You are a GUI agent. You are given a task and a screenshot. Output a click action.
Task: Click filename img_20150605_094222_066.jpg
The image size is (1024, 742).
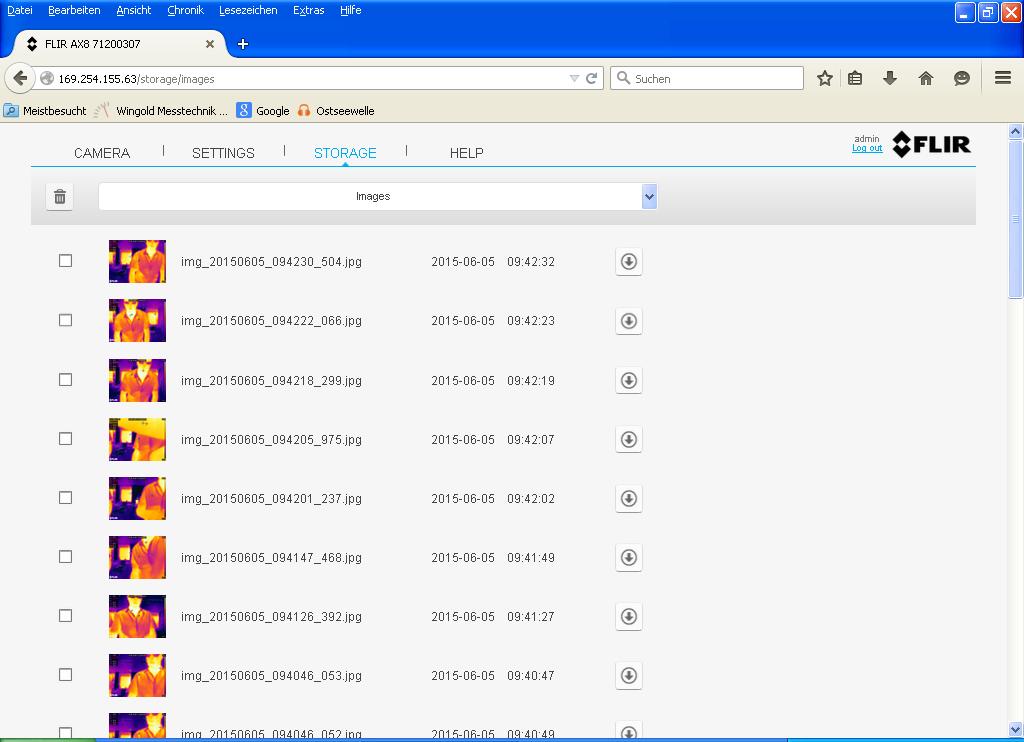(x=271, y=321)
